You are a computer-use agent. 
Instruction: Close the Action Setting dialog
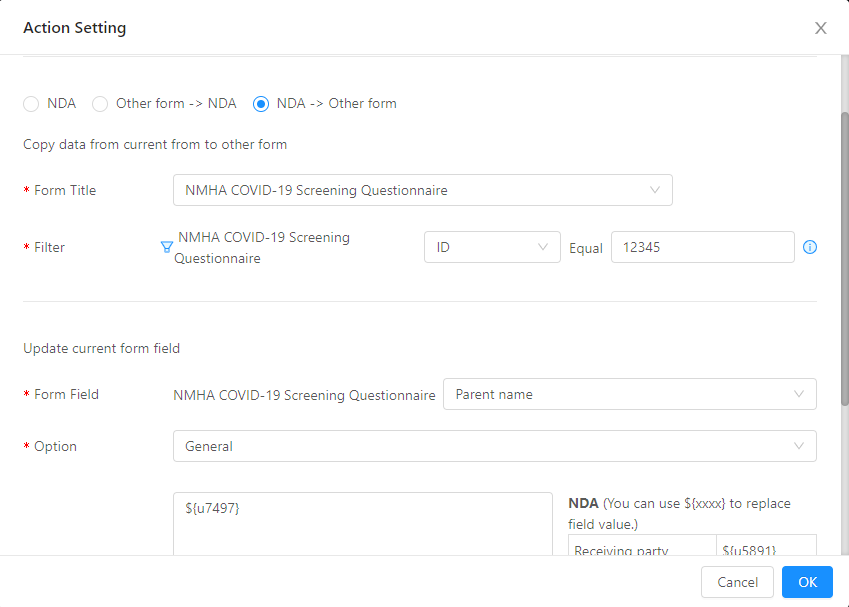[x=820, y=28]
